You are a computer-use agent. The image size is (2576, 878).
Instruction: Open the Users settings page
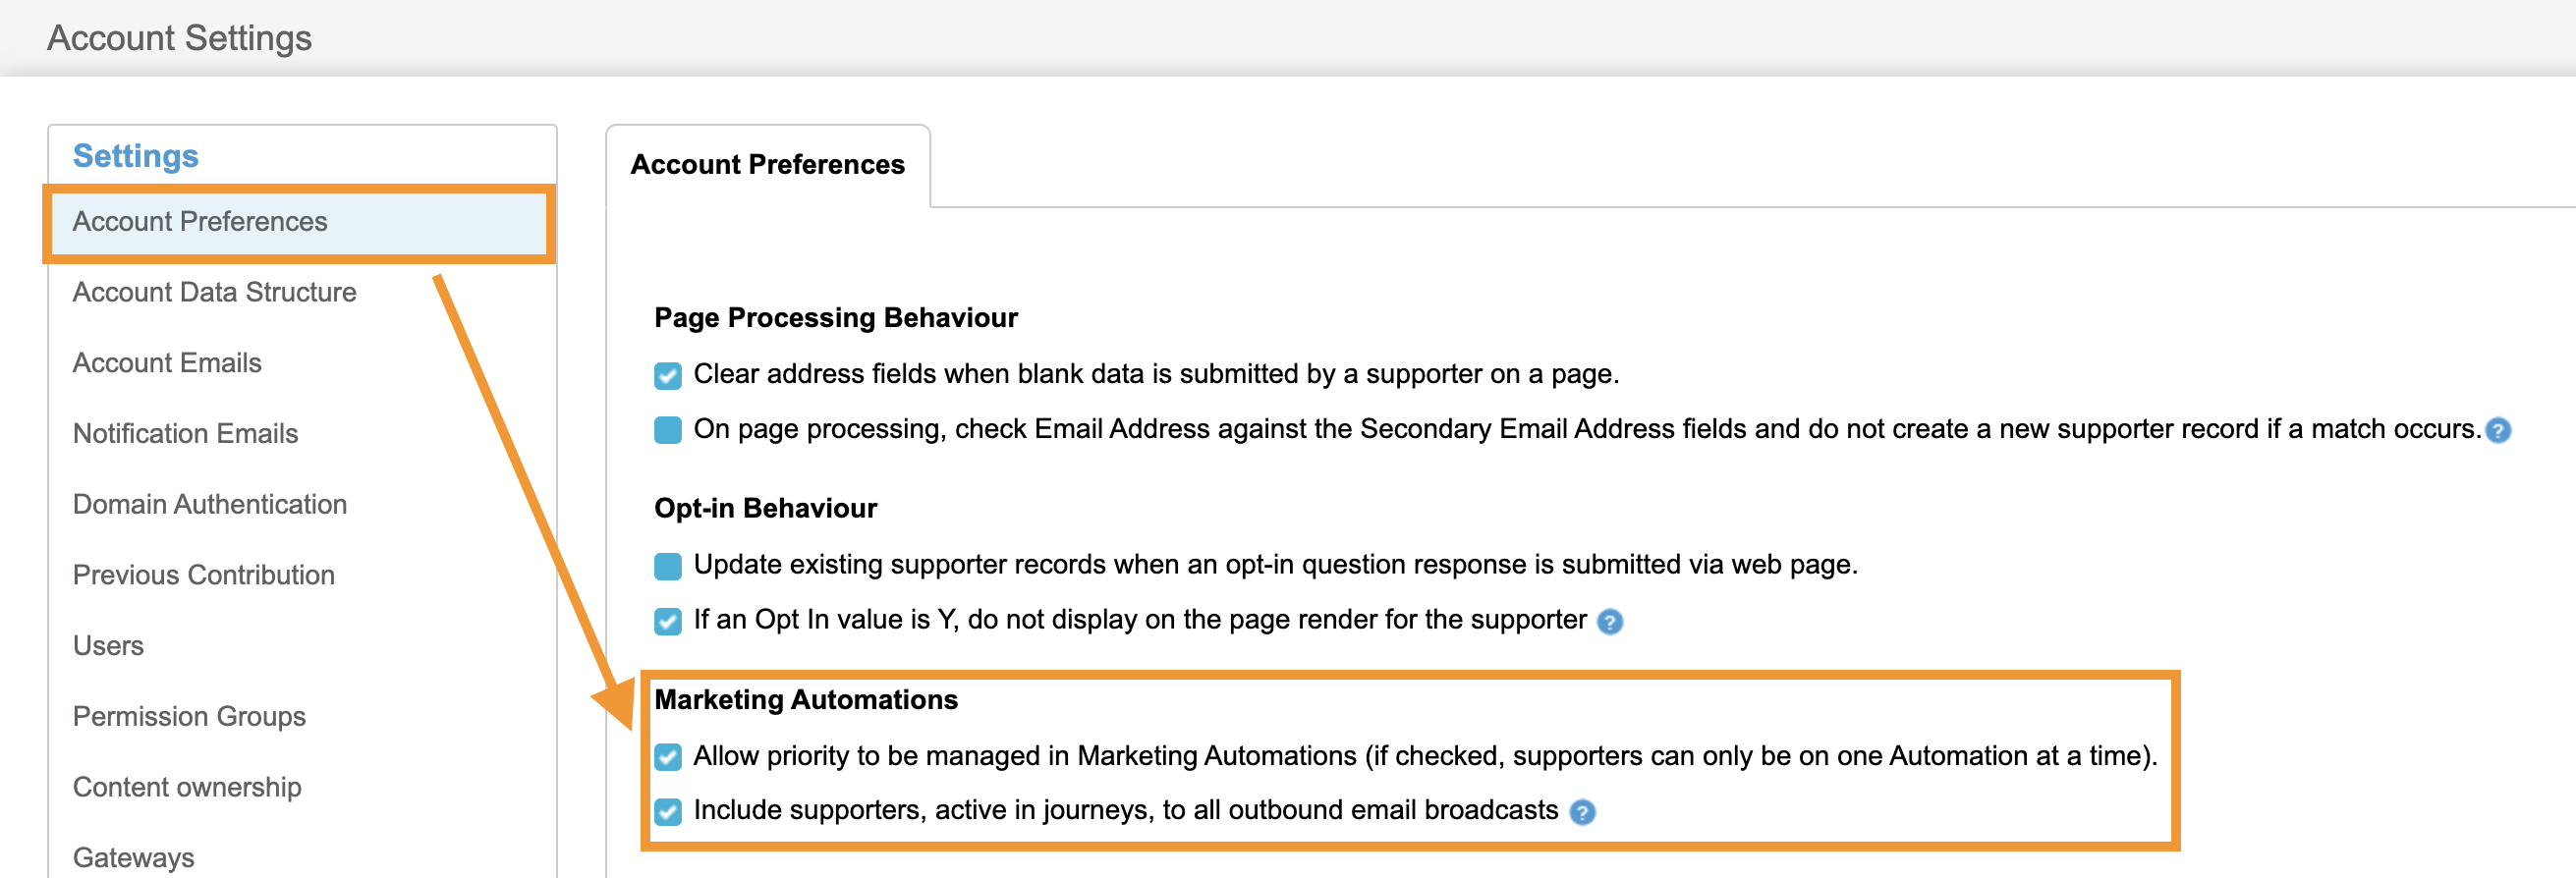108,646
